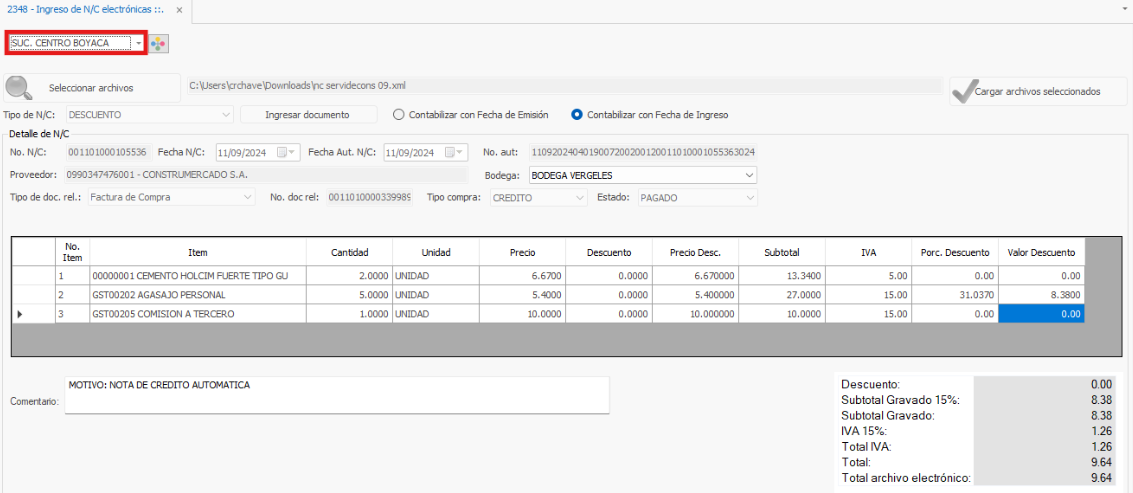
Task: Open the tab list arrow at top right
Action: point(1124,8)
